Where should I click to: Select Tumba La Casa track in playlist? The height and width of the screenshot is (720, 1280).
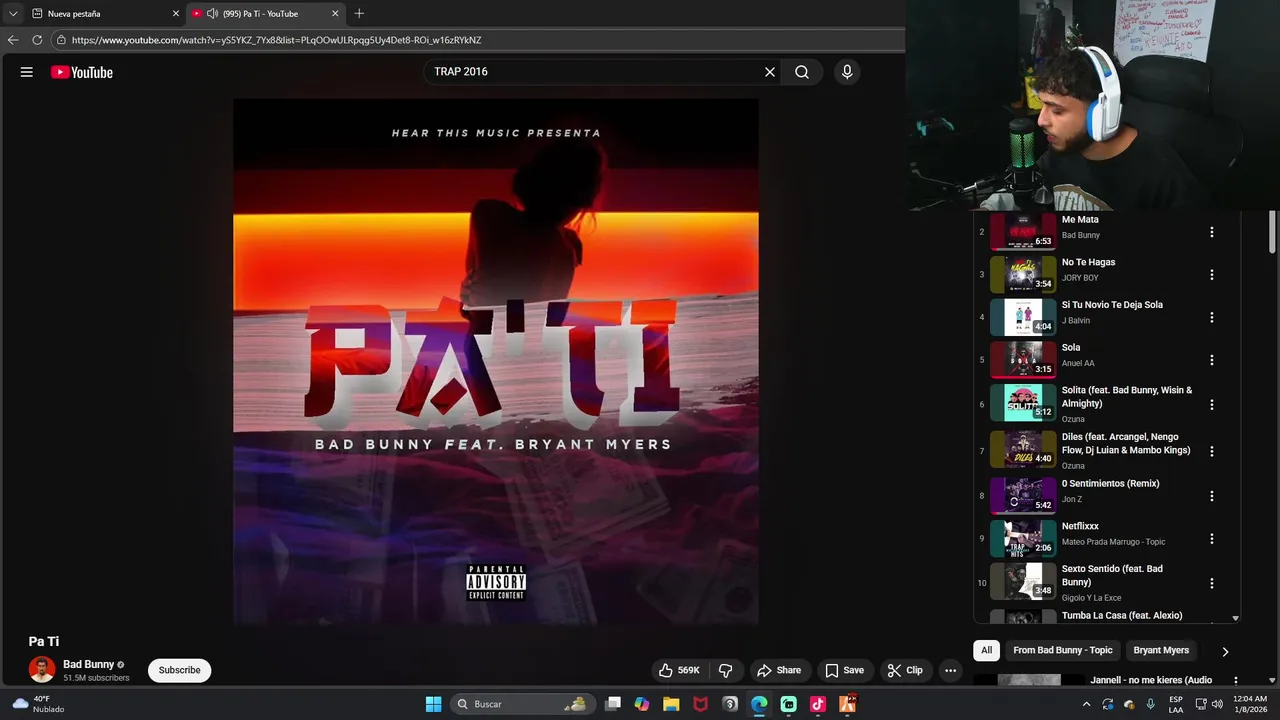[x=1090, y=616]
